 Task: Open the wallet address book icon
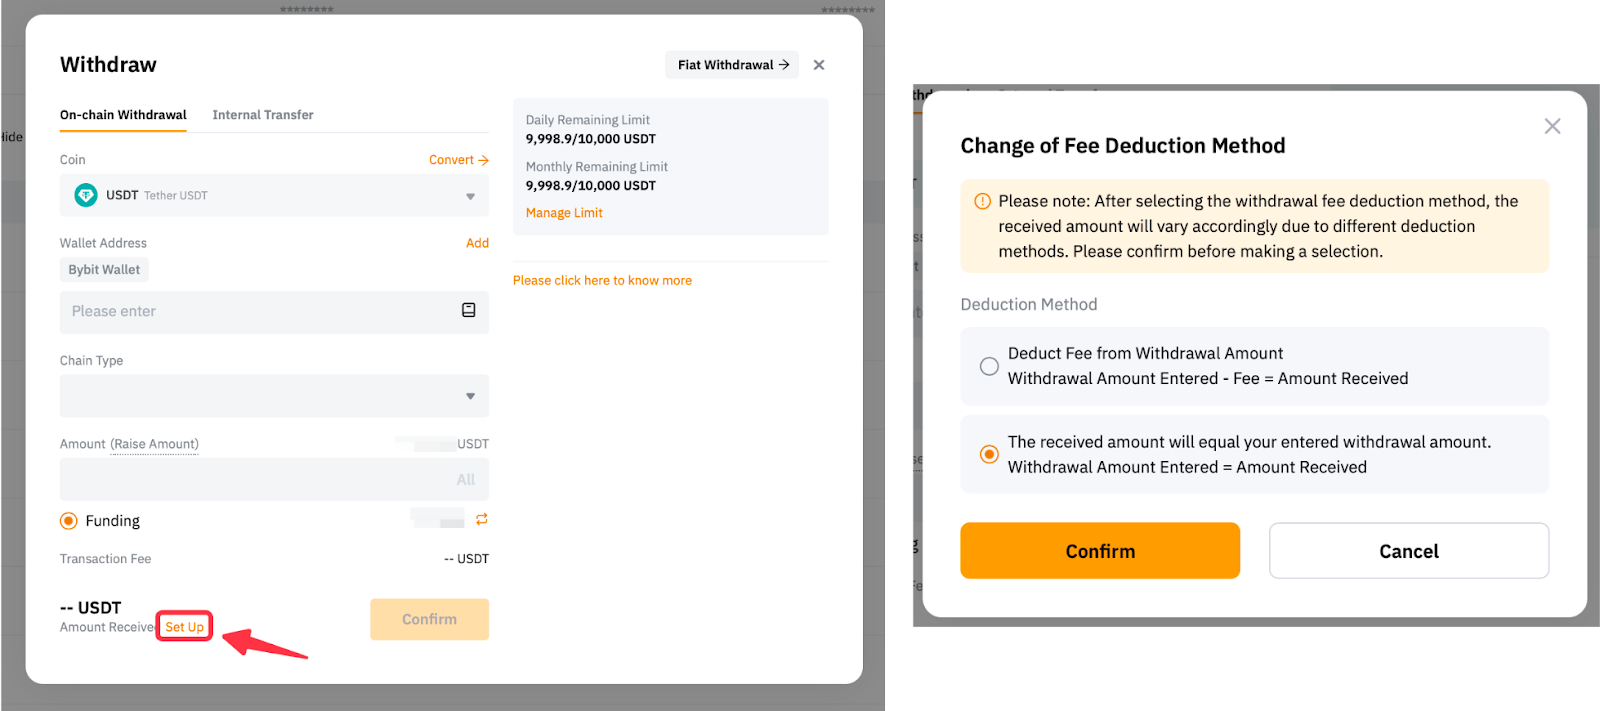tap(468, 310)
